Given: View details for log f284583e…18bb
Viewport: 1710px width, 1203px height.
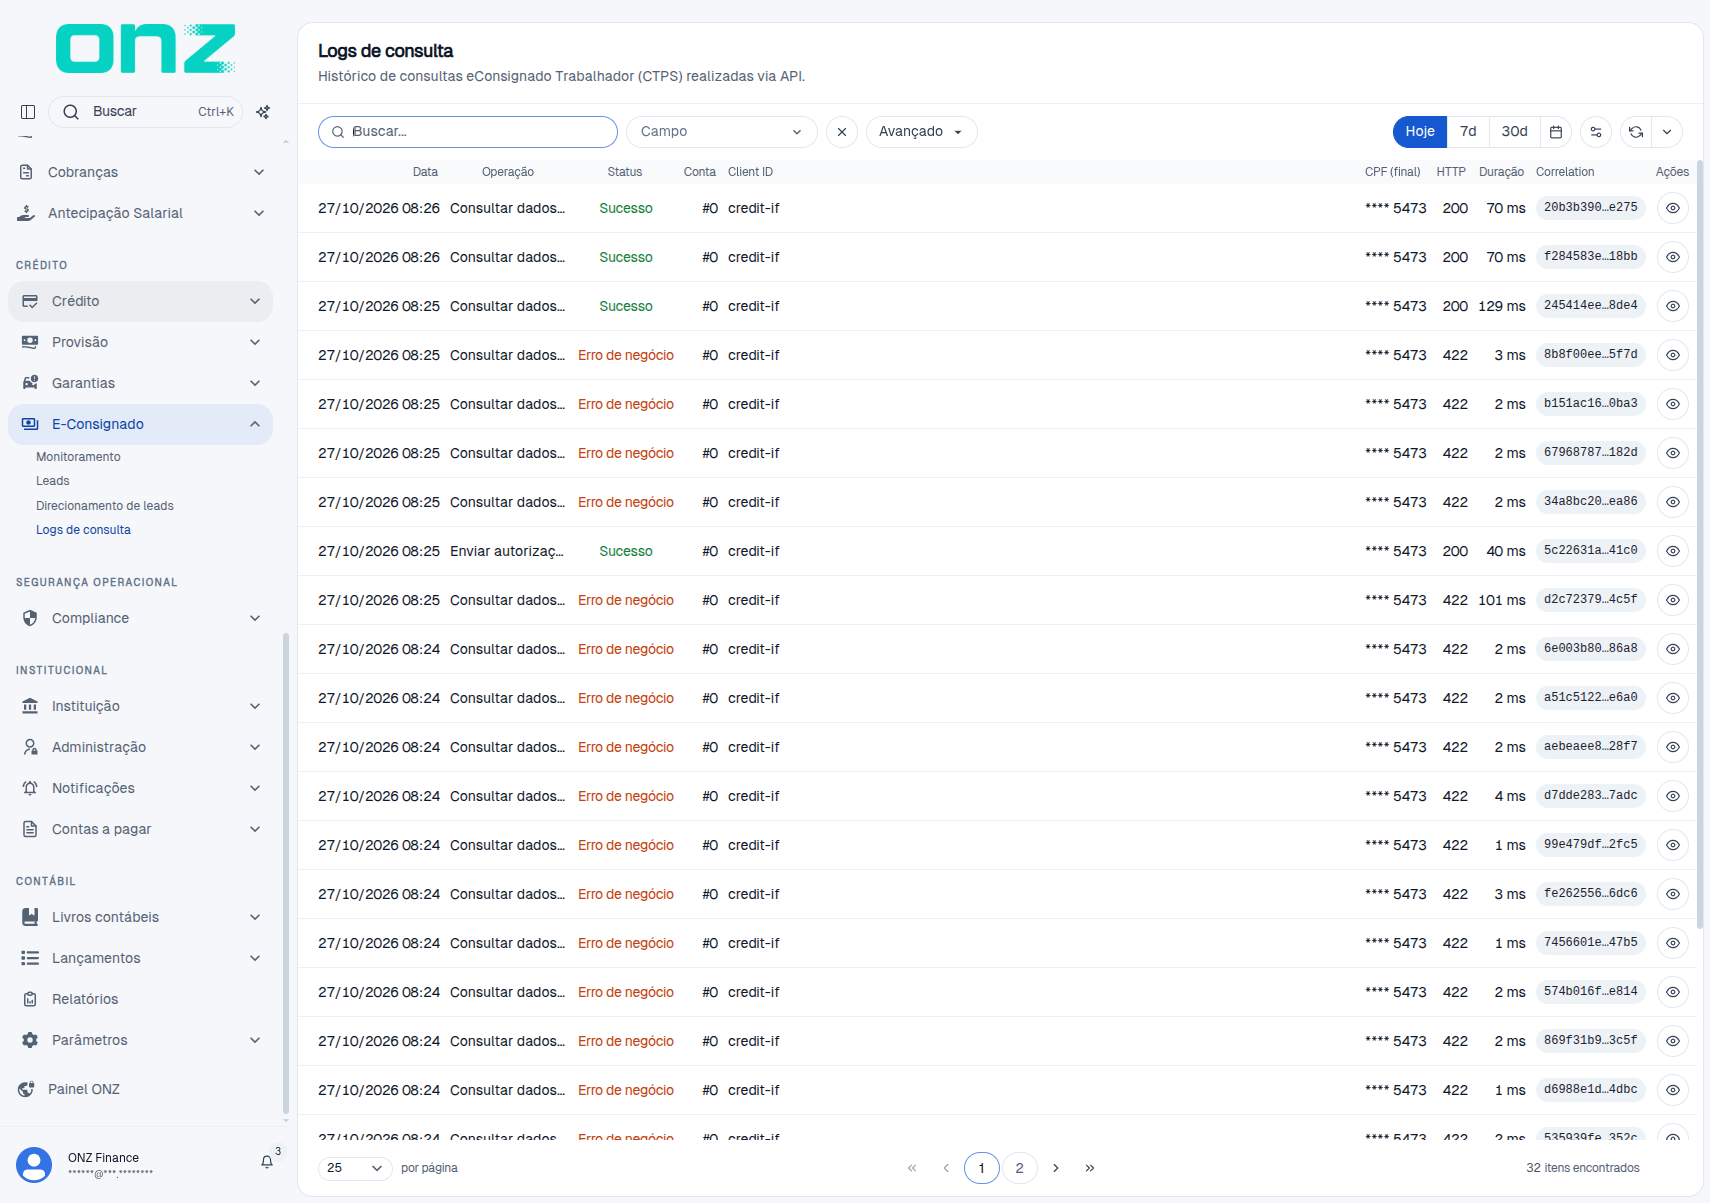Looking at the screenshot, I should pos(1672,257).
